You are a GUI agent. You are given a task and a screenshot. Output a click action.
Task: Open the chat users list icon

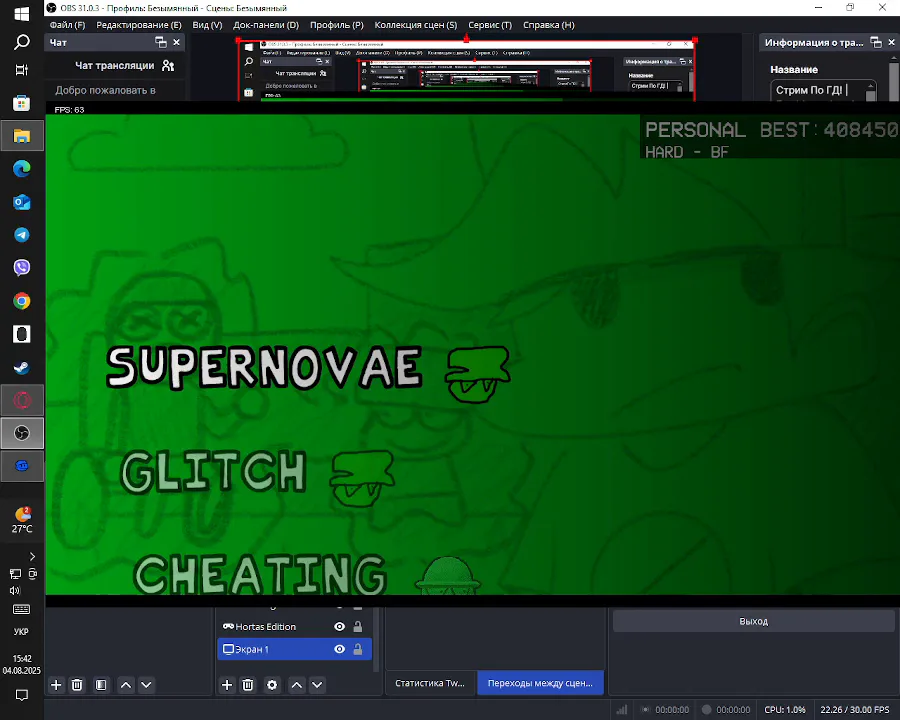click(168, 65)
